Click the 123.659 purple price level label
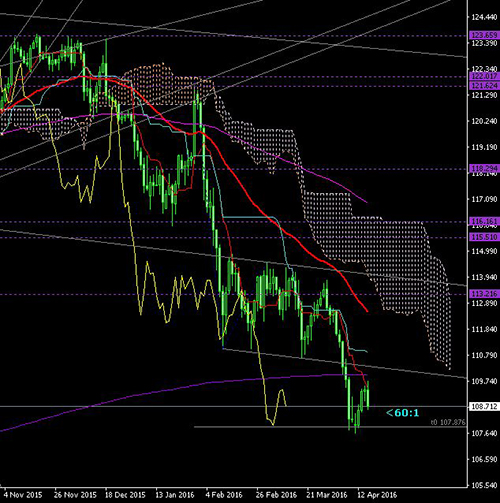 [484, 35]
